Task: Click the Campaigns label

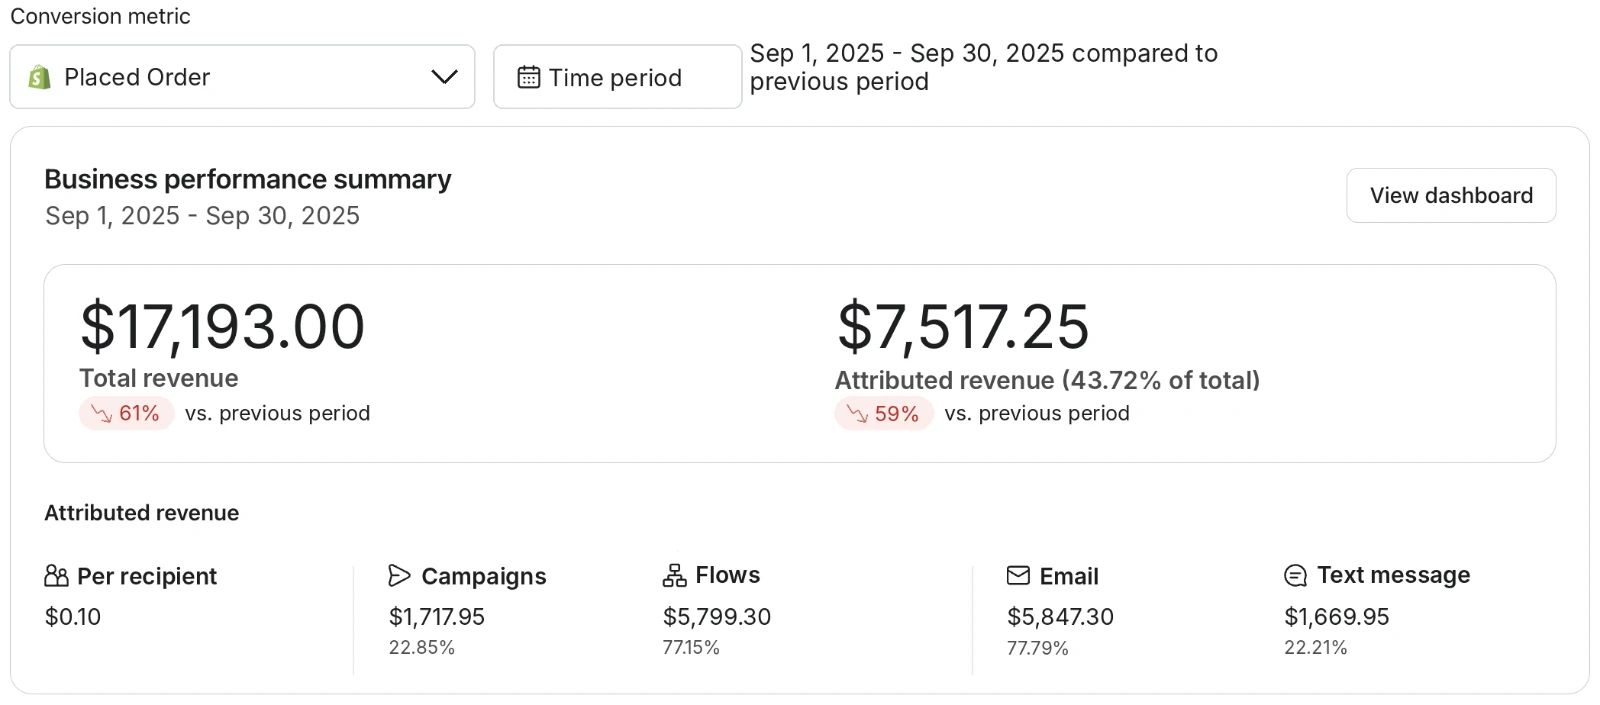Action: 484,576
